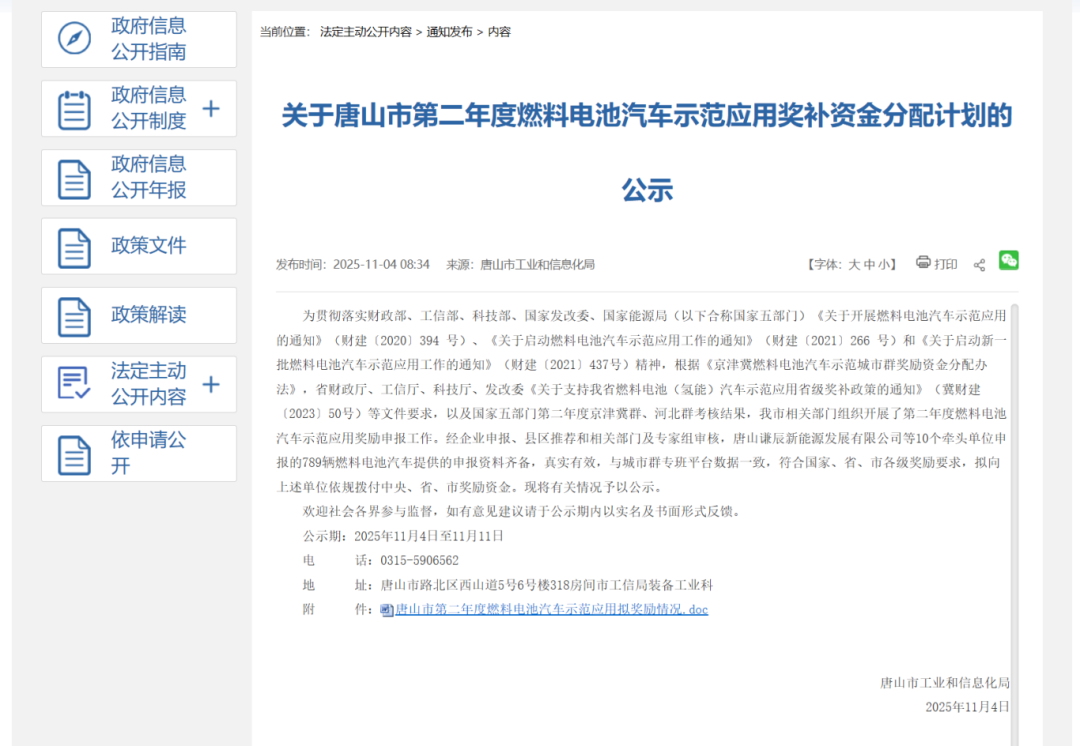Image resolution: width=1080 pixels, height=746 pixels.
Task: Select the 政策解读 sidebar icon
Action: tap(73, 315)
